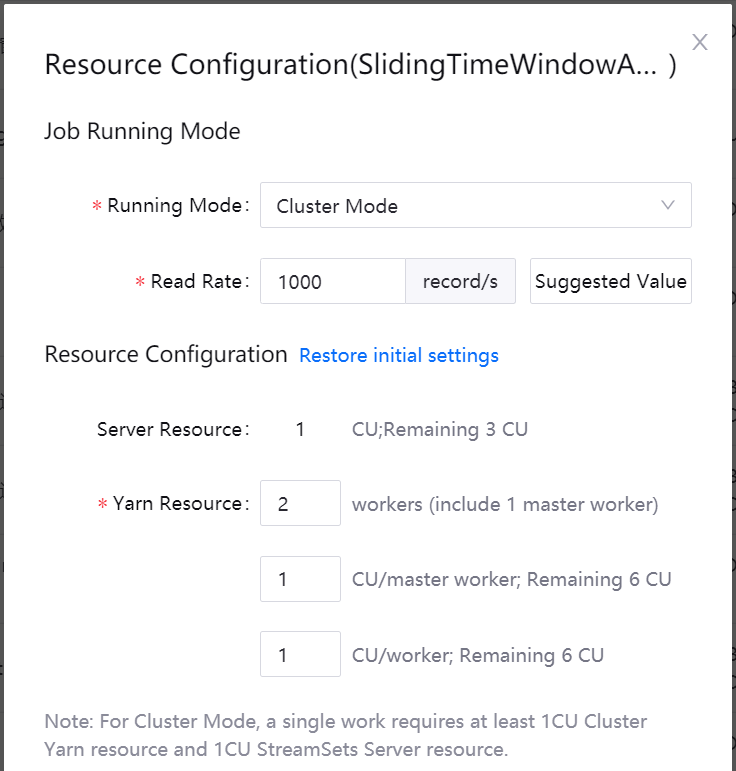Edit the CU/master worker value field
This screenshot has height=771, width=736.
click(300, 580)
